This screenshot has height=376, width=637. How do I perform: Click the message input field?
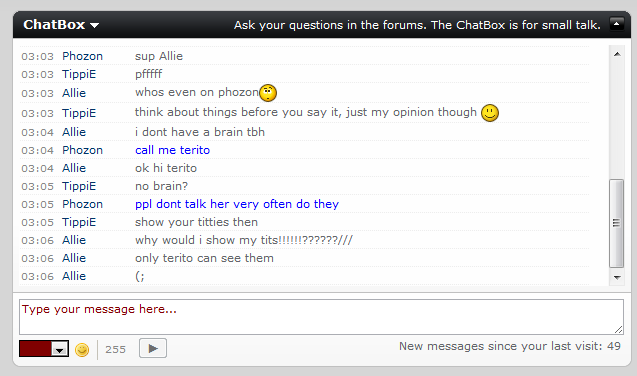pos(321,317)
